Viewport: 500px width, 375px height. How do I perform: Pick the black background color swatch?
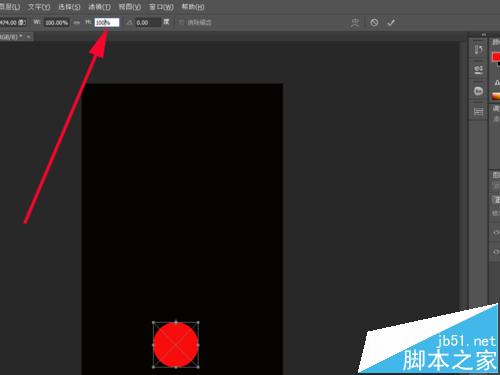pos(499,64)
